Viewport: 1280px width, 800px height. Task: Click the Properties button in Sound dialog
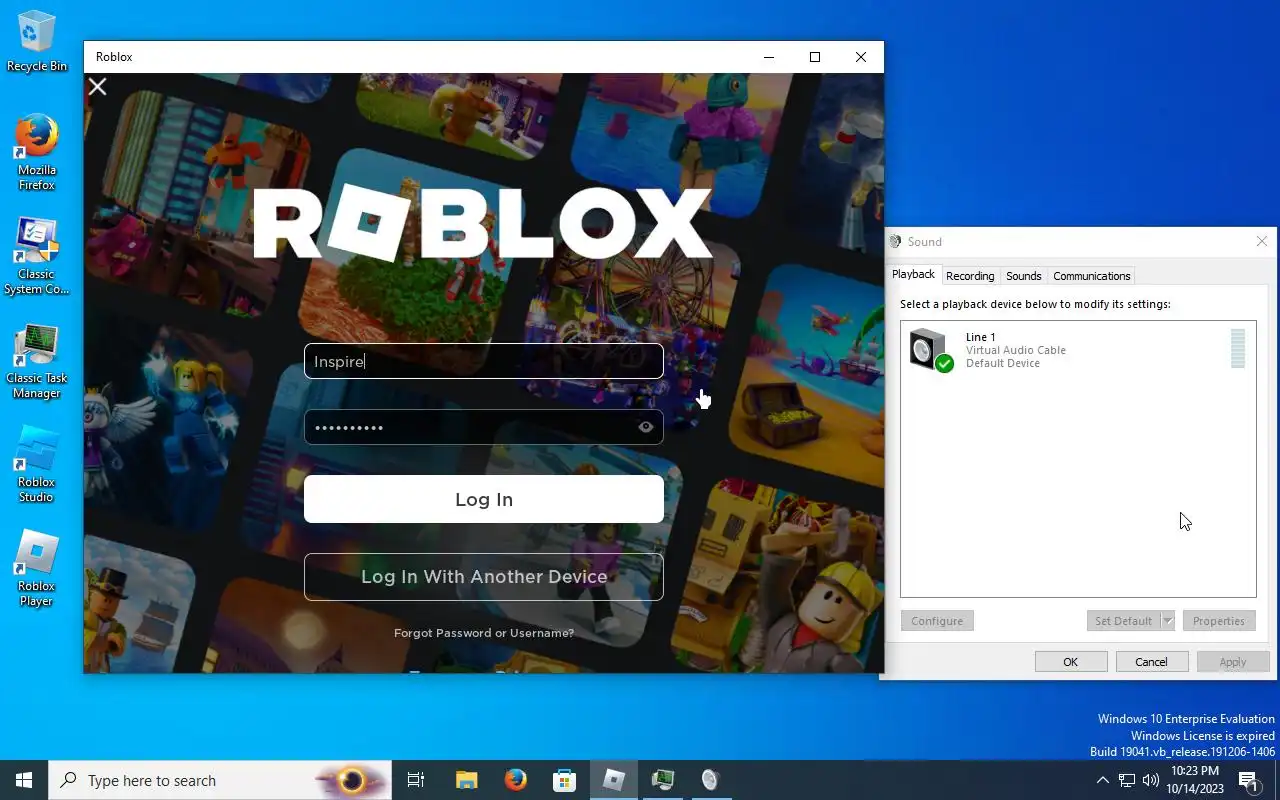point(1219,621)
